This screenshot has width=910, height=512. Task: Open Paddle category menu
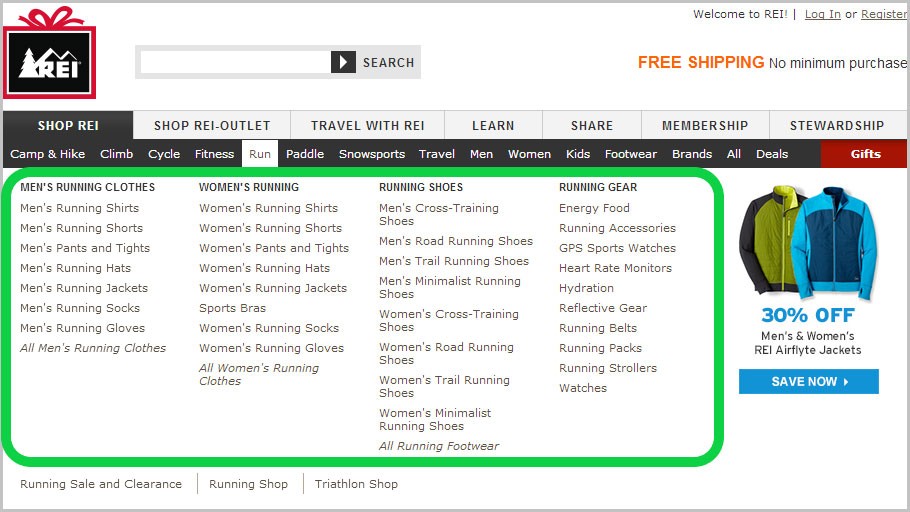(305, 154)
